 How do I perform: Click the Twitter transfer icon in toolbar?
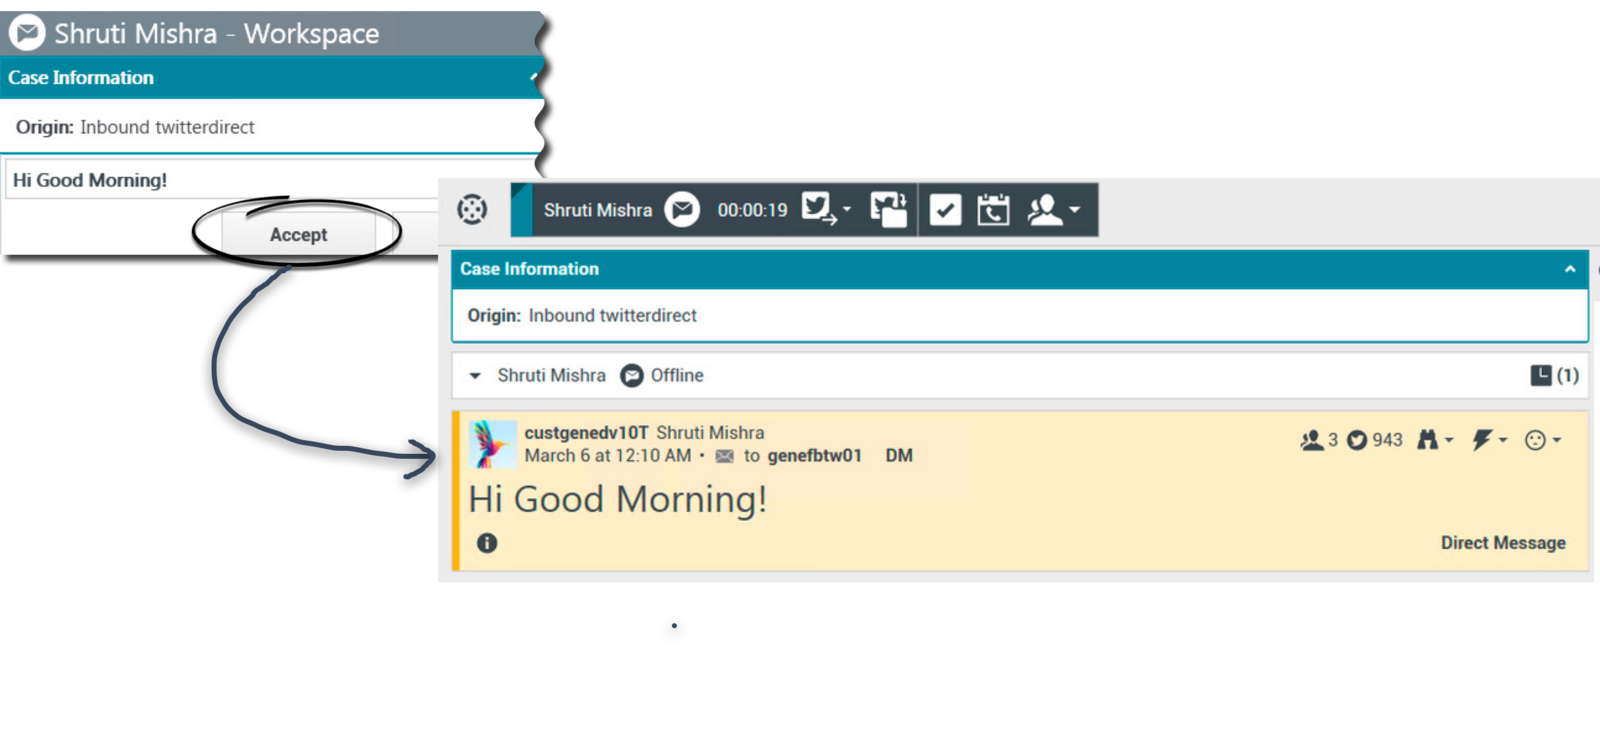click(819, 208)
